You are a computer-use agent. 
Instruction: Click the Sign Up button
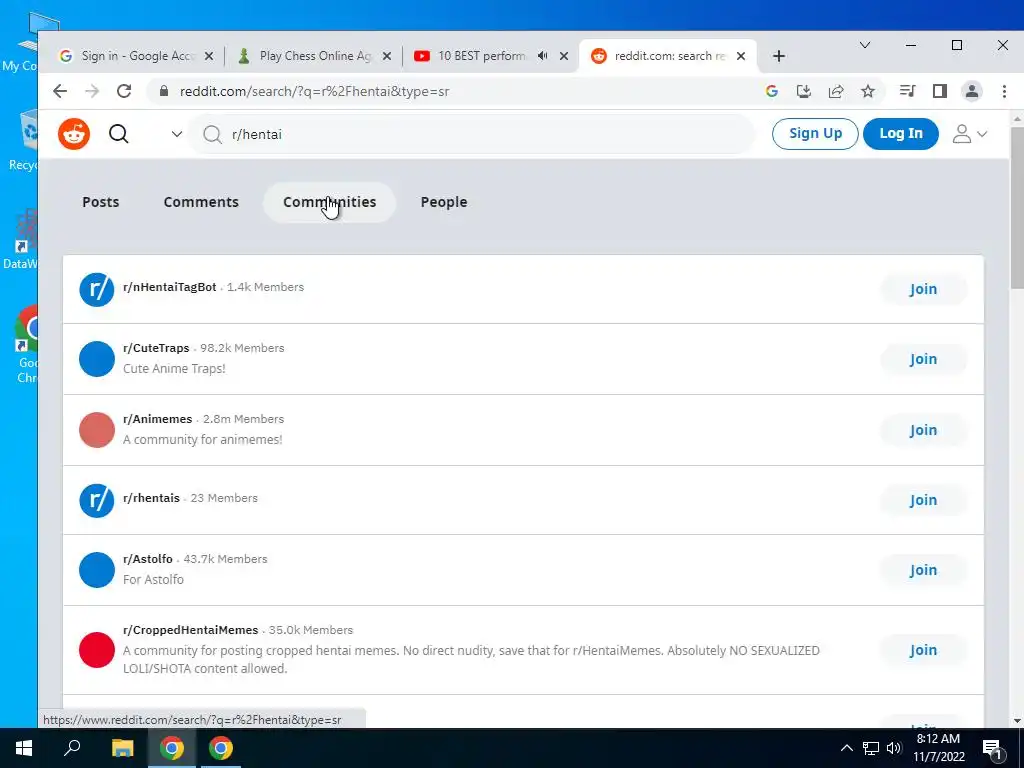[x=815, y=133]
